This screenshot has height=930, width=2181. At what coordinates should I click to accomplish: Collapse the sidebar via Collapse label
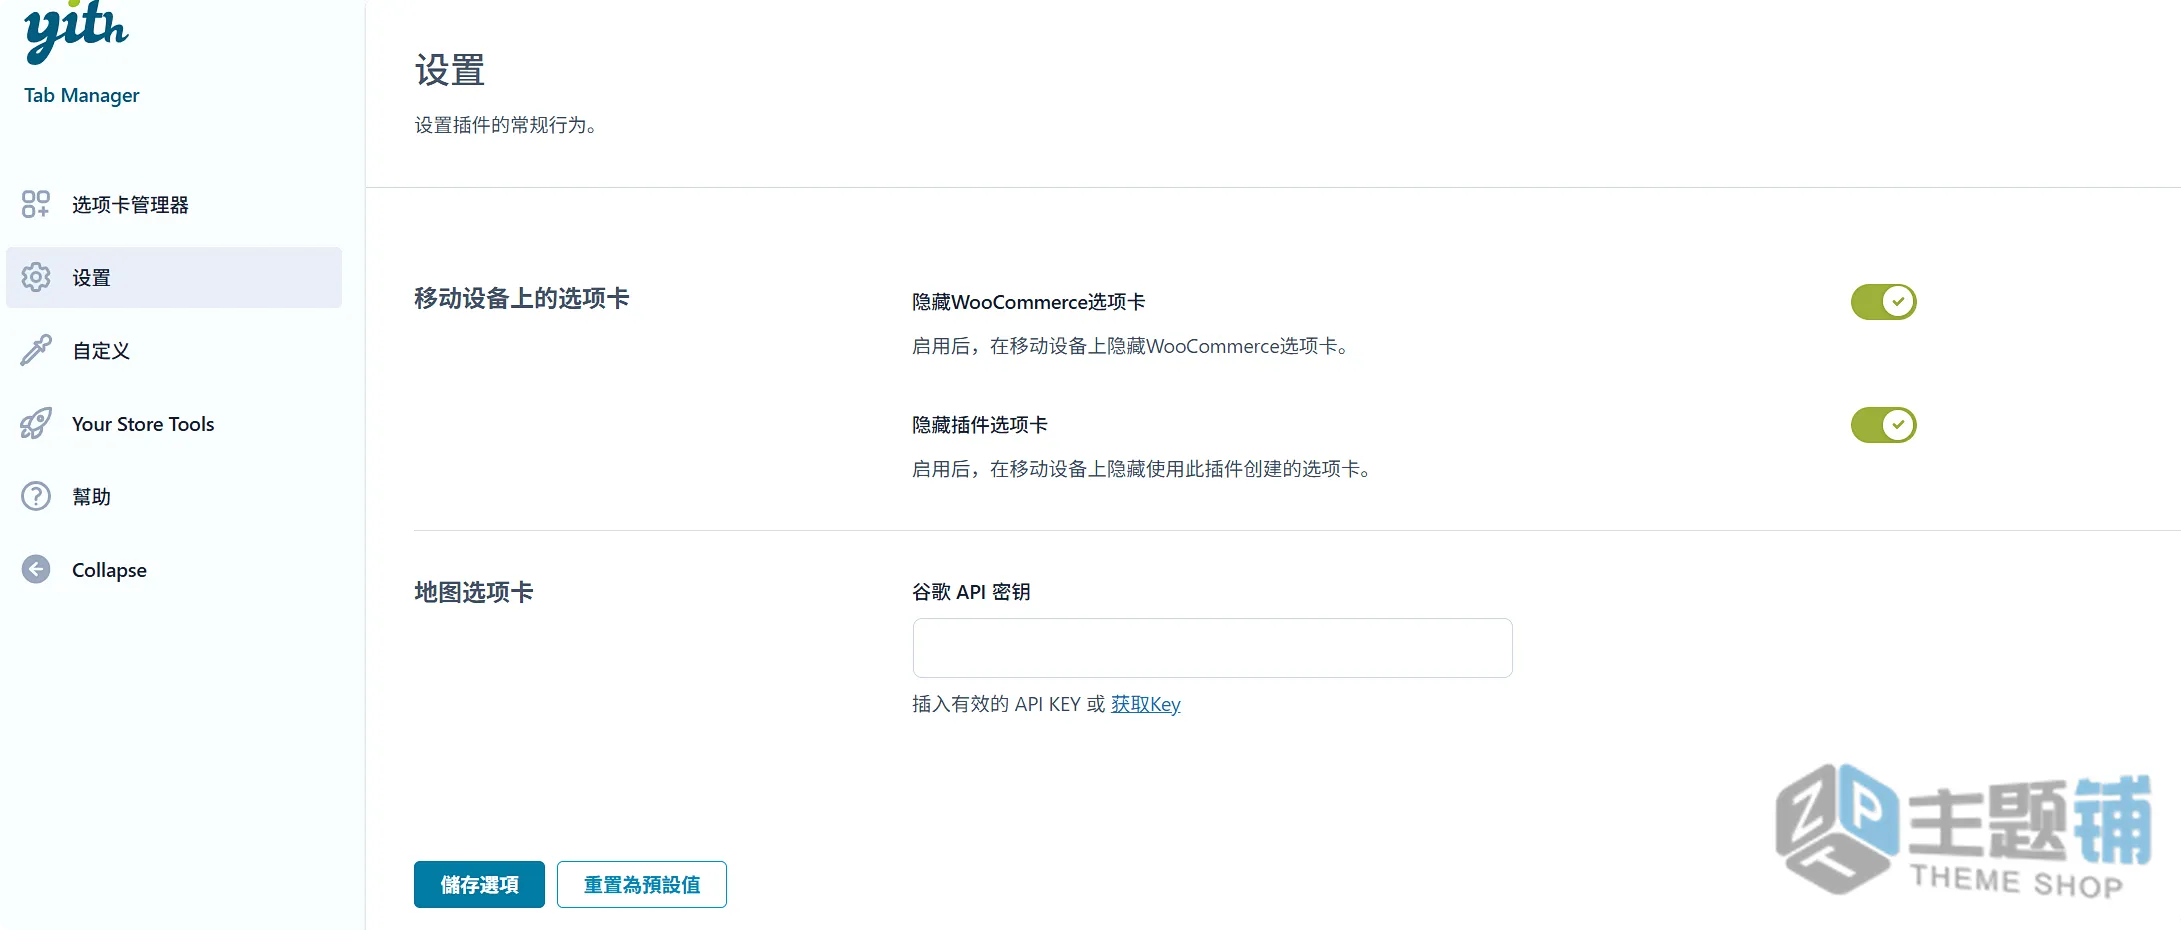pos(109,570)
